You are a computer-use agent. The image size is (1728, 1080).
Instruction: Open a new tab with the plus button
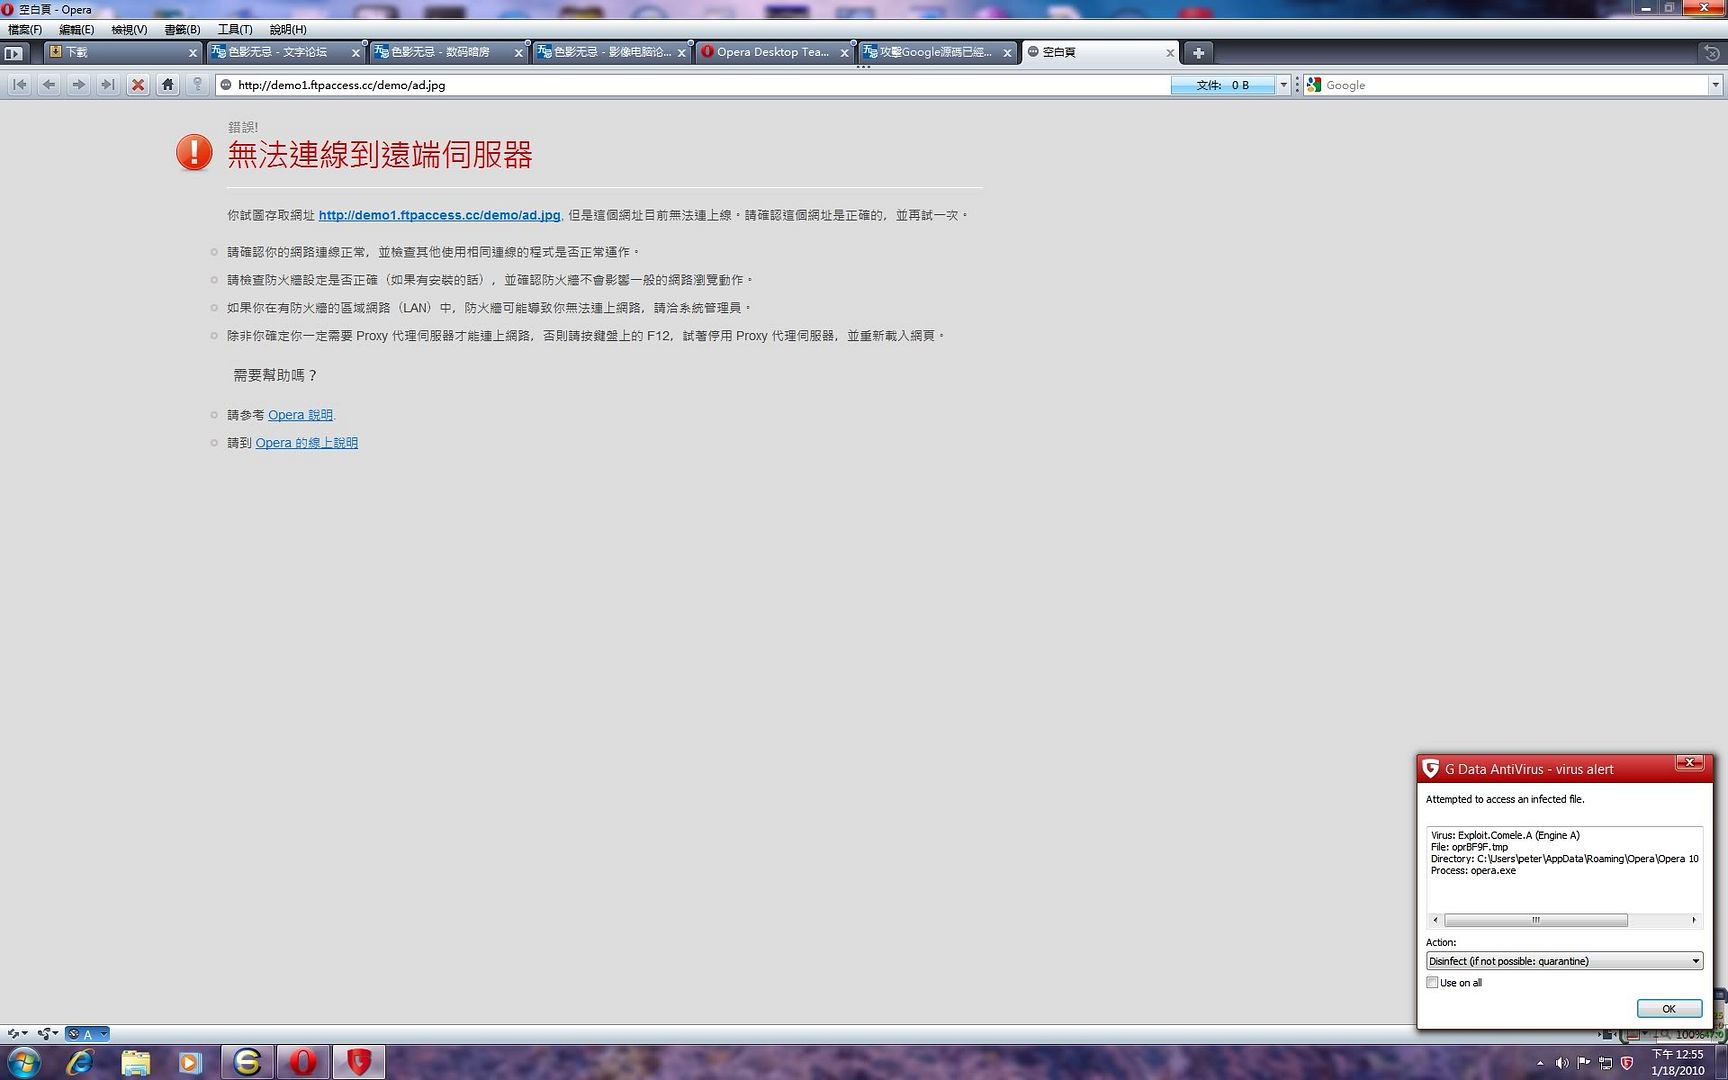pos(1198,52)
